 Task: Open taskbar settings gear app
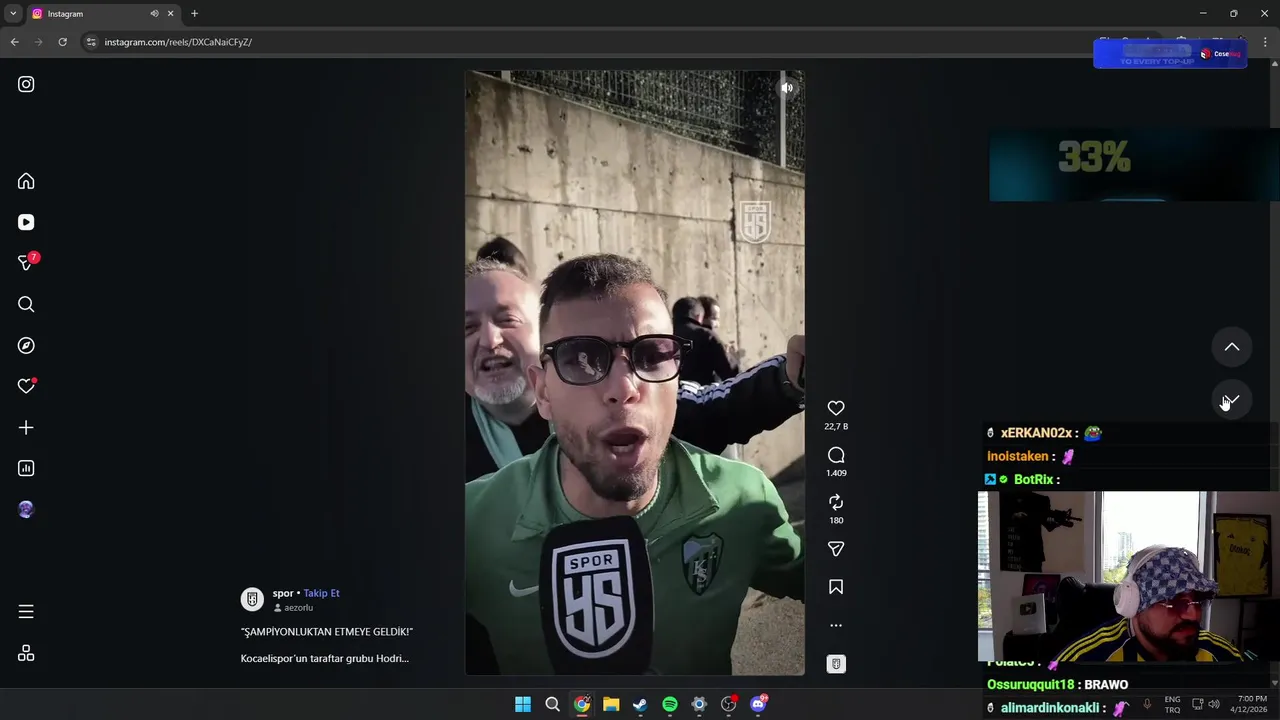click(699, 704)
